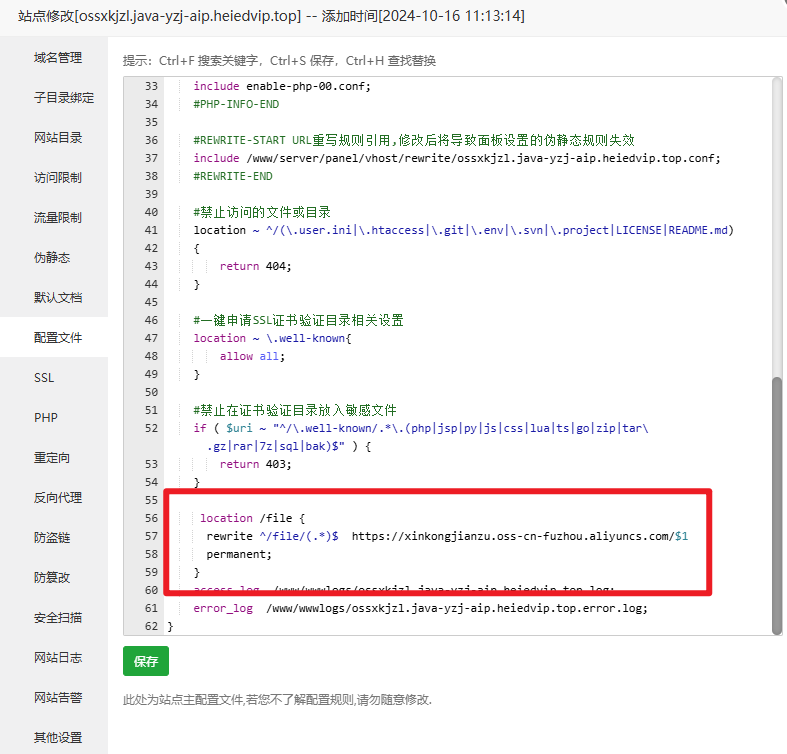The image size is (787, 754).
Task: Open 流量限制 section
Action: [58, 217]
